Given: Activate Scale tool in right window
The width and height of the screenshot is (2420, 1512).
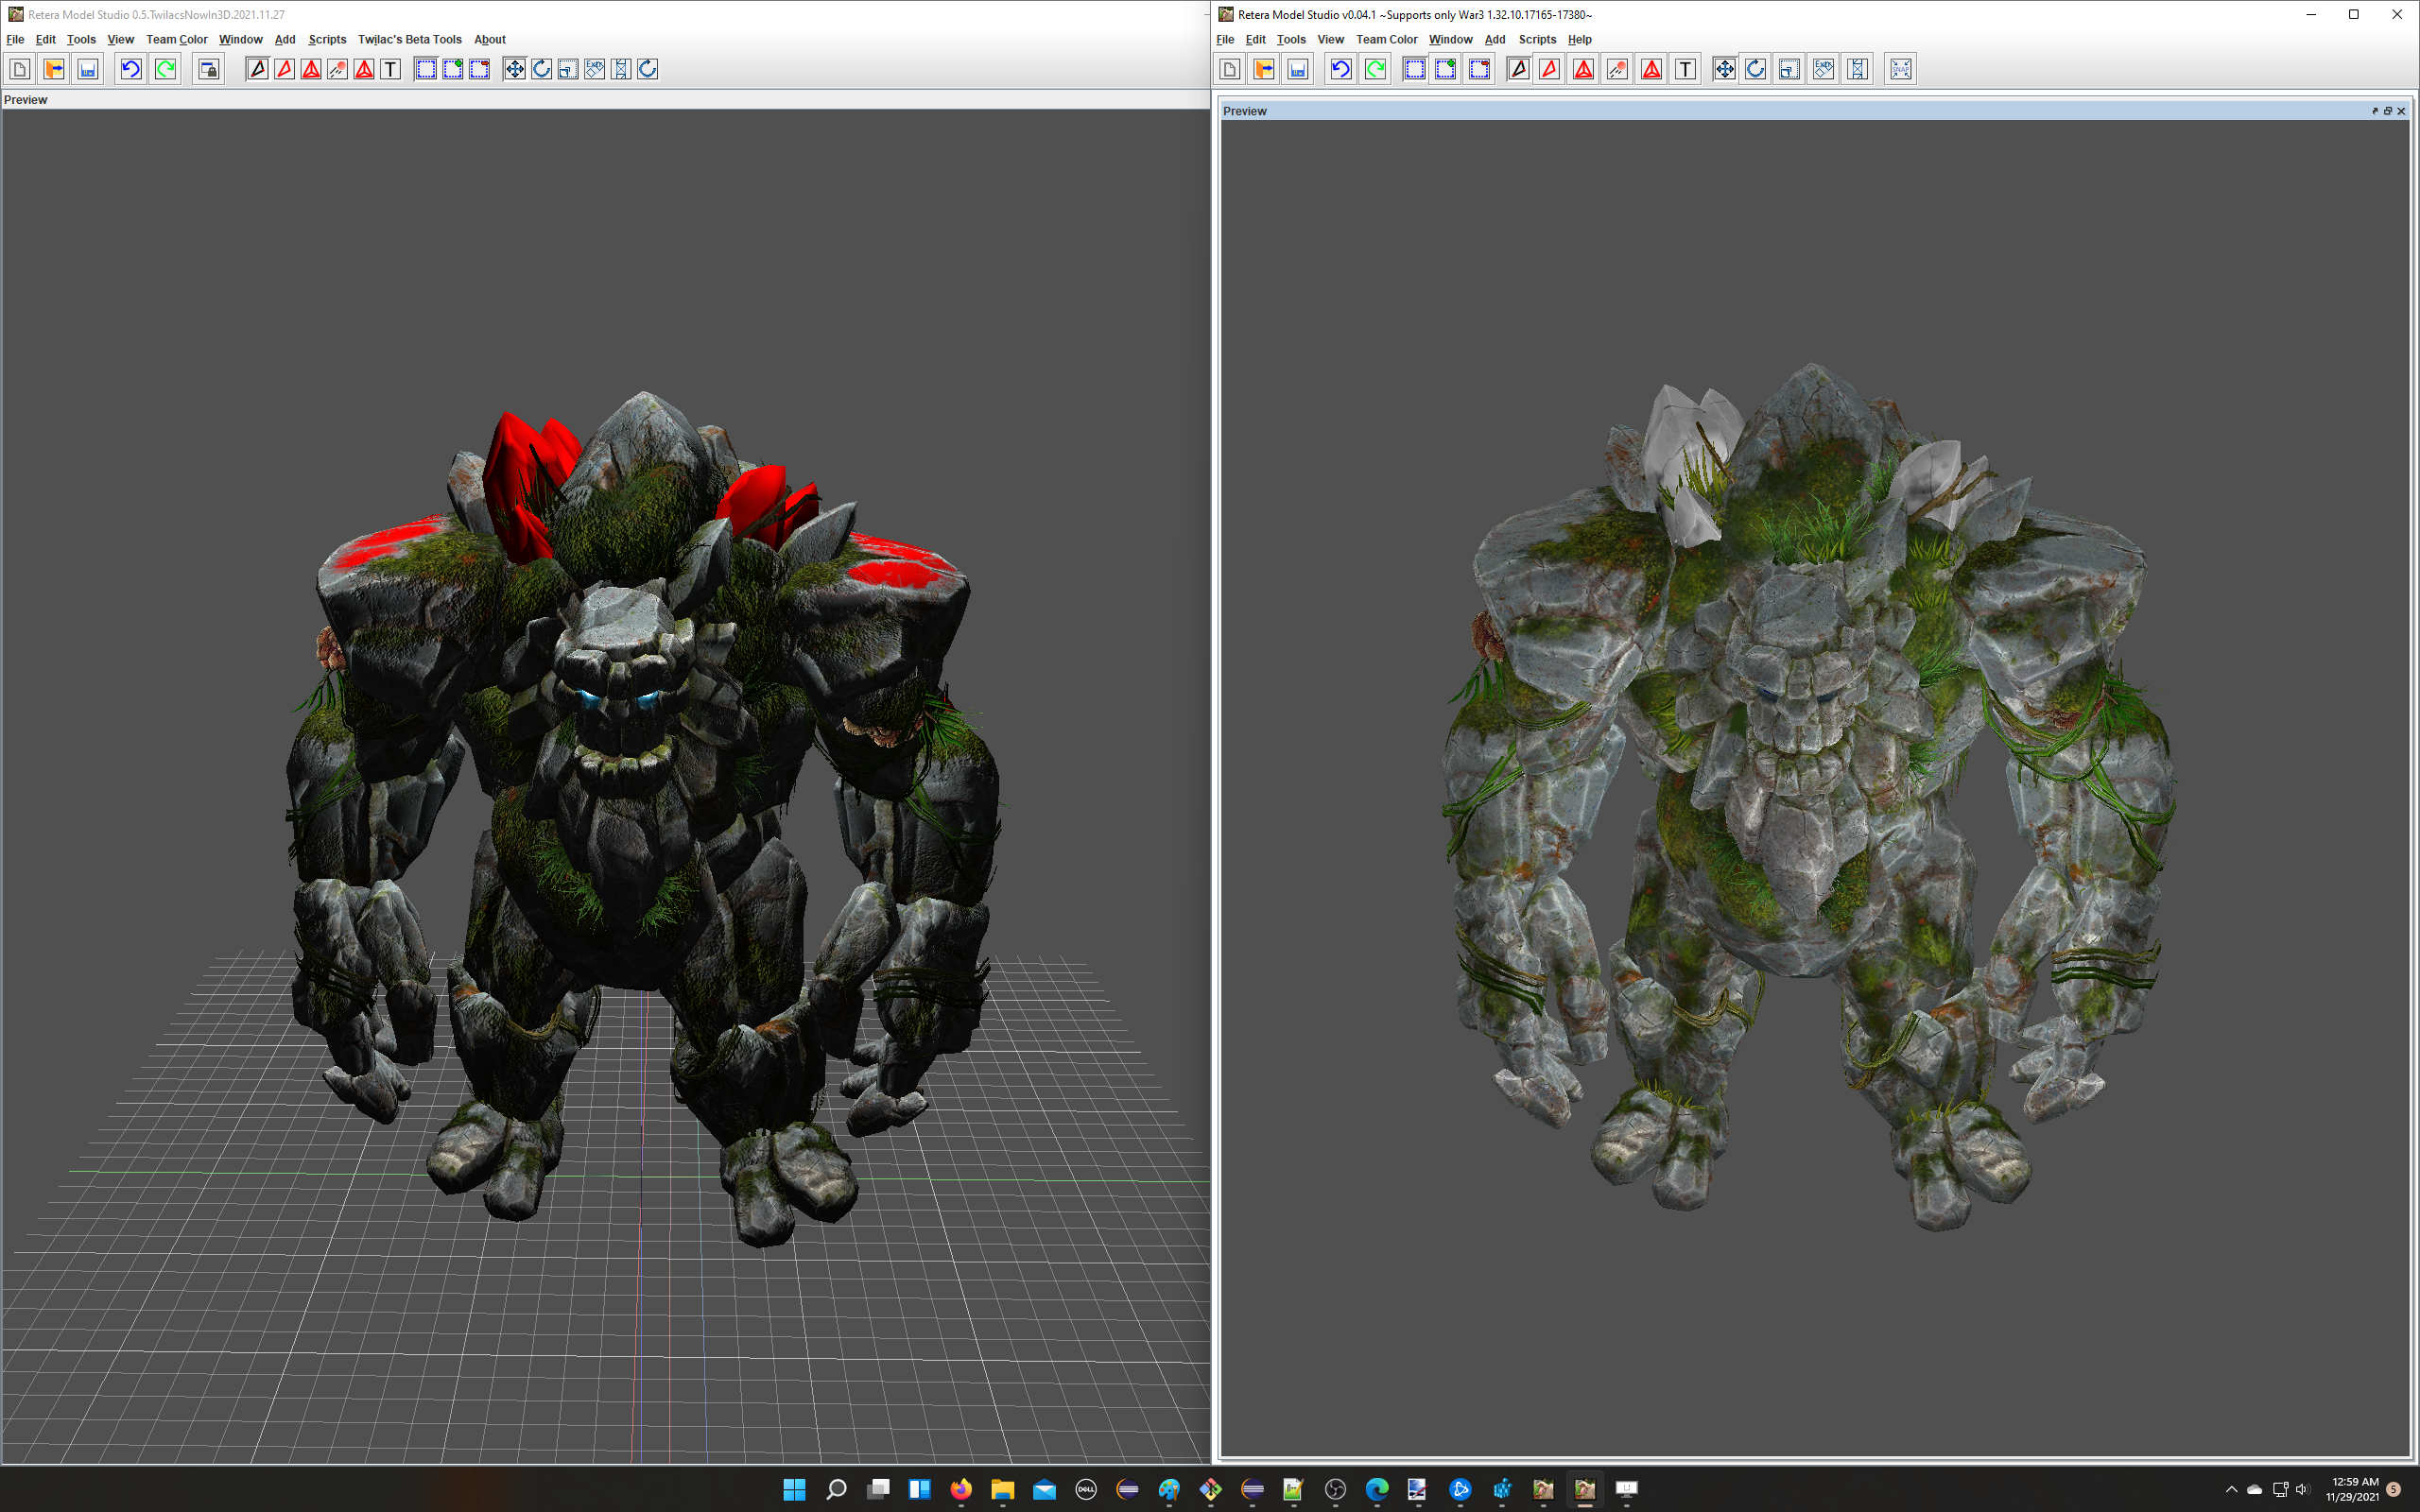Looking at the screenshot, I should (x=1790, y=69).
